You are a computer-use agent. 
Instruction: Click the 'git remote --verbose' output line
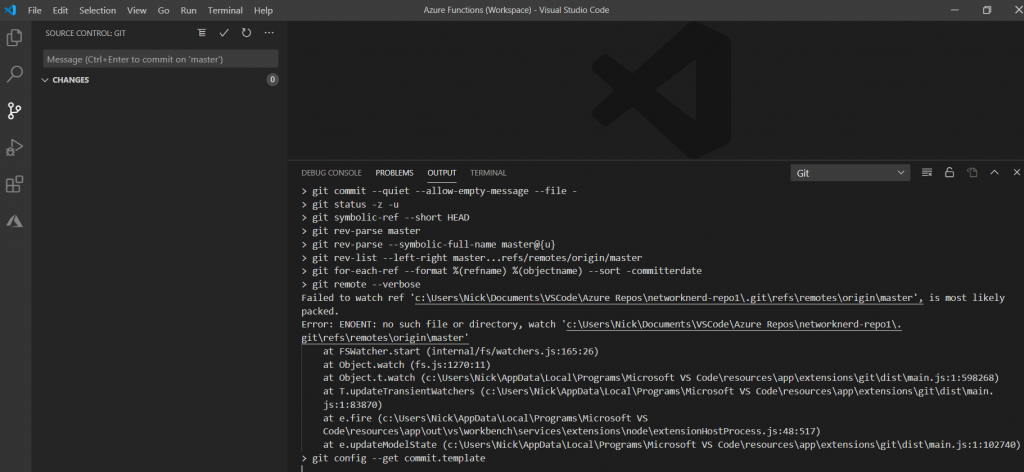click(x=360, y=284)
